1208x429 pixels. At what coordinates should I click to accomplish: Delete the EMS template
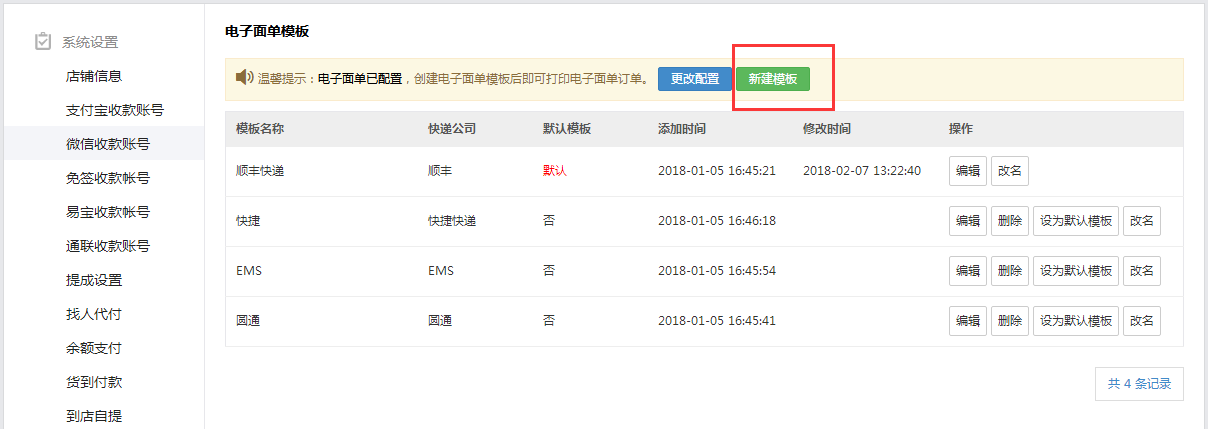1010,271
